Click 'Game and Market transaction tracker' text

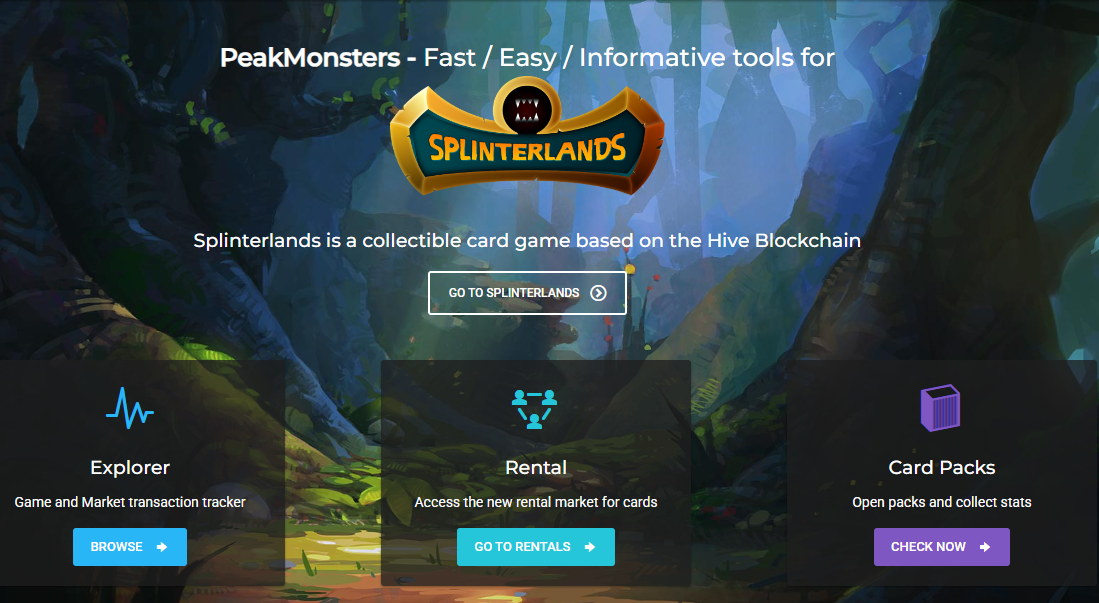[130, 502]
